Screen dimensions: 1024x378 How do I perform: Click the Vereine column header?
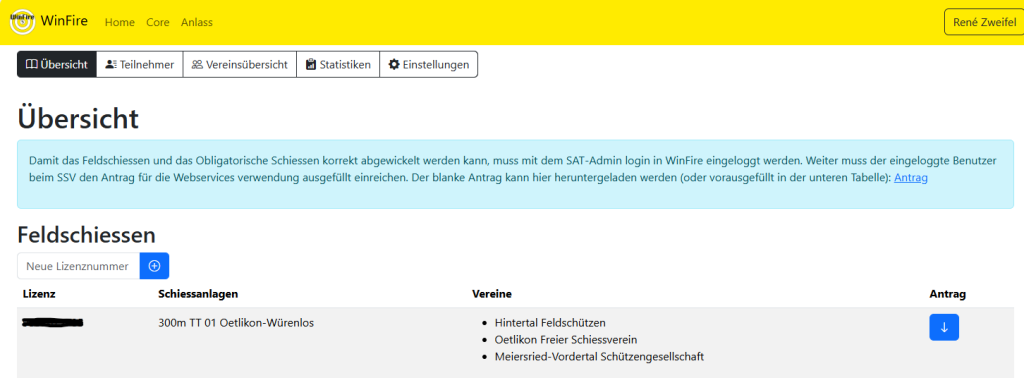[492, 294]
